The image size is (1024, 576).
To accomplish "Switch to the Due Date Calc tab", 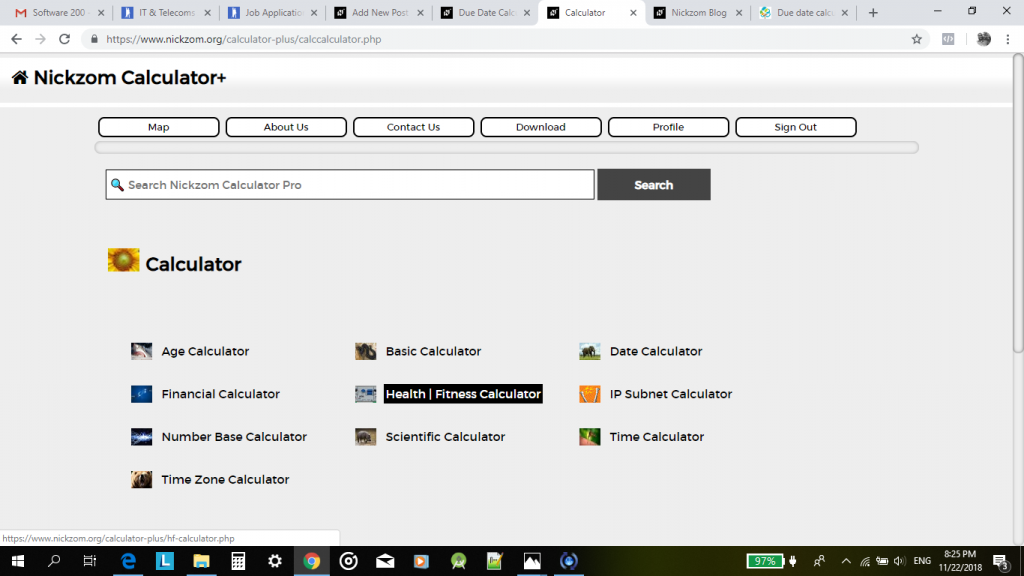I will pos(486,12).
